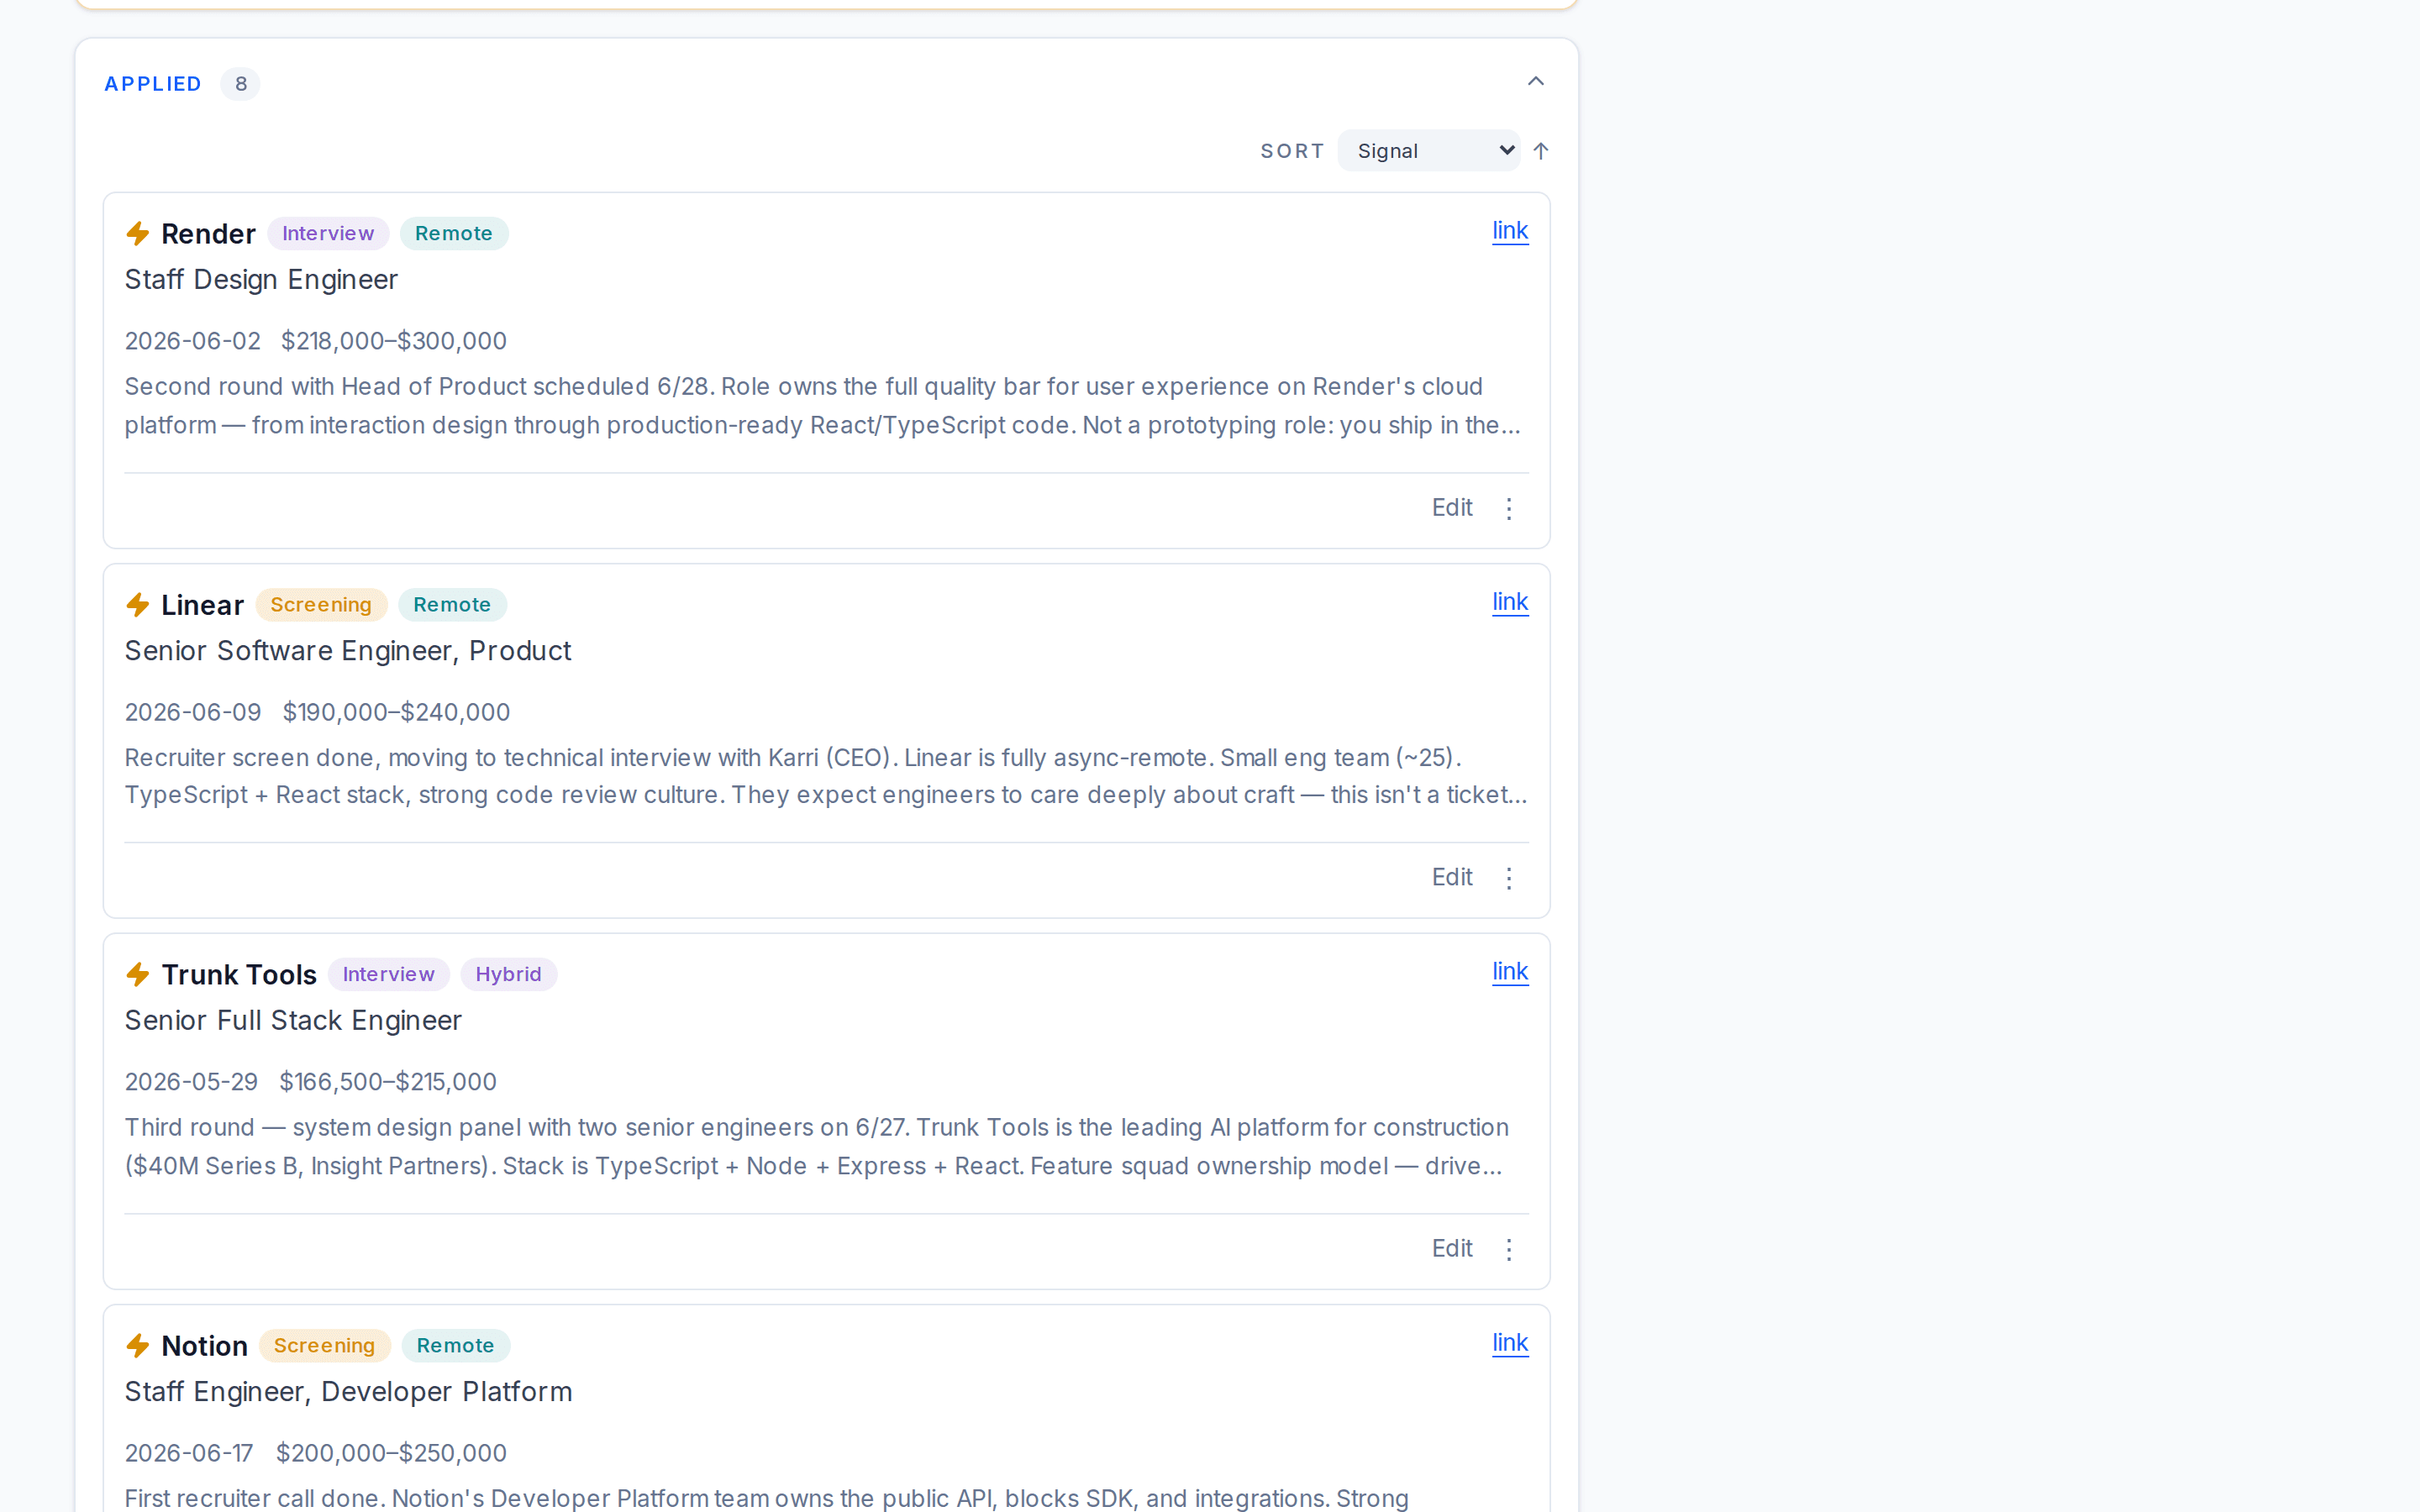Screen dimensions: 2420x1512
Task: Click the 2026-06-02 applied date
Action: pos(192,341)
